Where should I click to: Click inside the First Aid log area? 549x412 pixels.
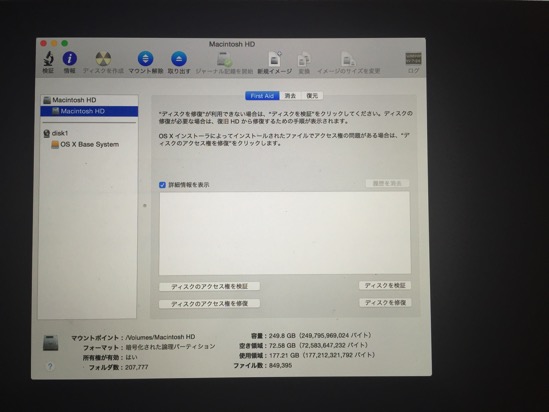point(285,233)
